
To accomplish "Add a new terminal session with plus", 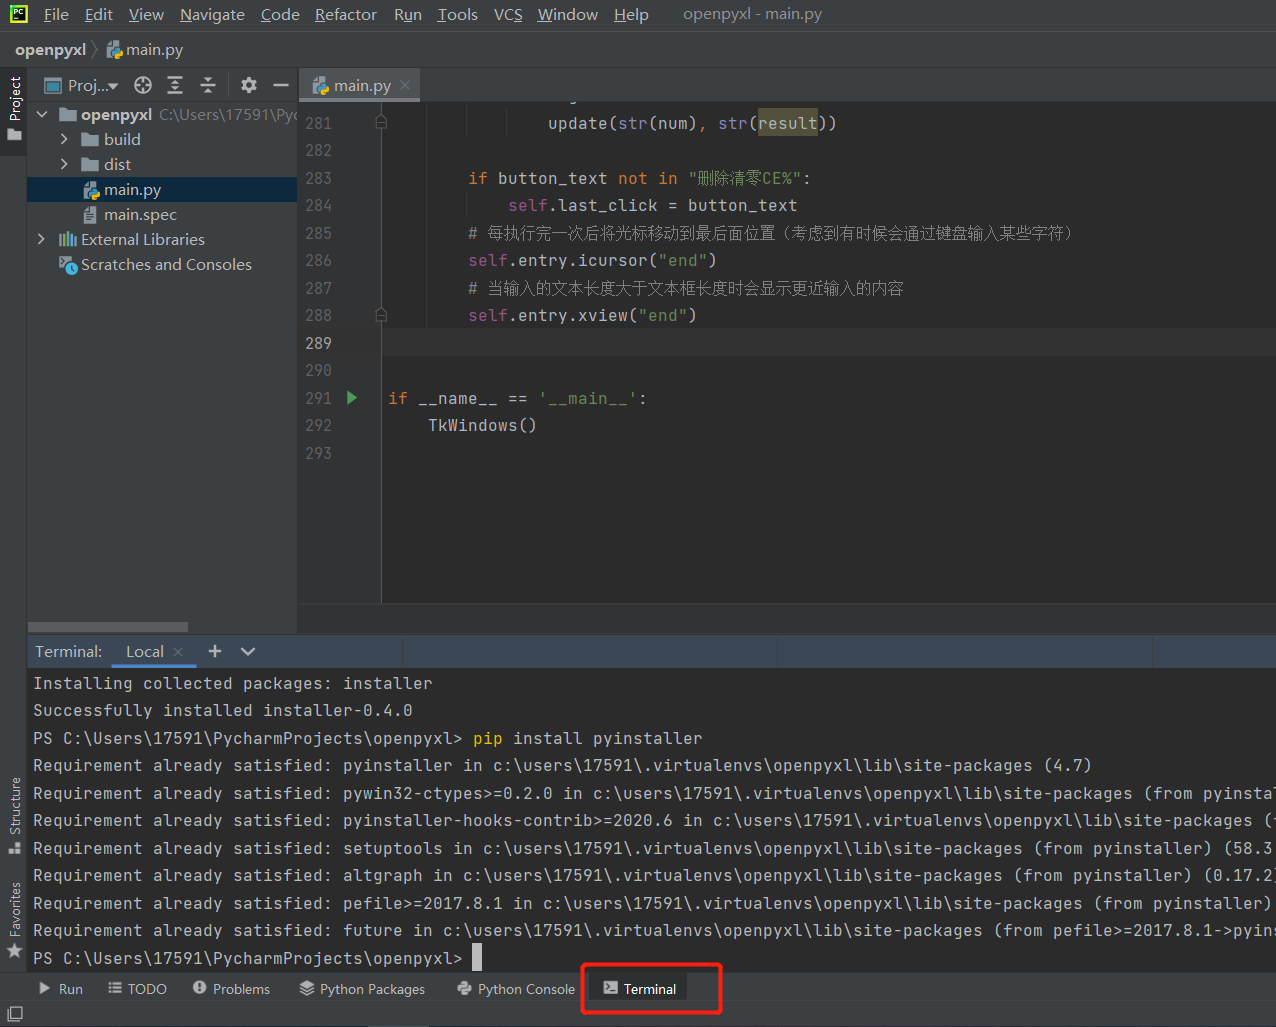I will point(214,651).
